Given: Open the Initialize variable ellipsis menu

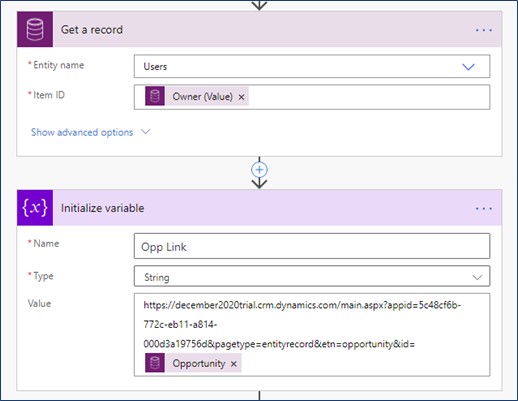Looking at the screenshot, I should 484,209.
